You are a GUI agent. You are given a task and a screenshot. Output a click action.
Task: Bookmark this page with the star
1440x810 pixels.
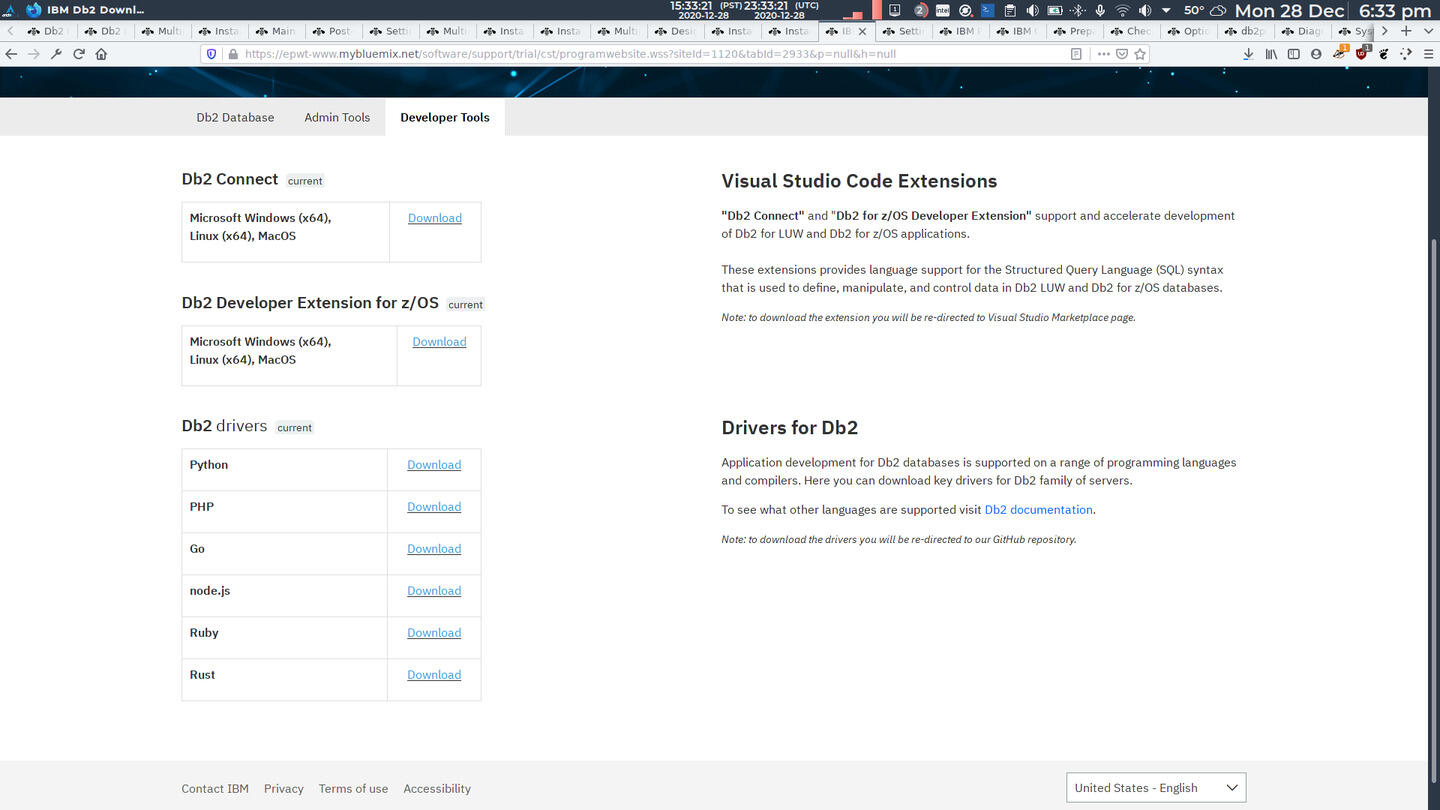click(1140, 54)
